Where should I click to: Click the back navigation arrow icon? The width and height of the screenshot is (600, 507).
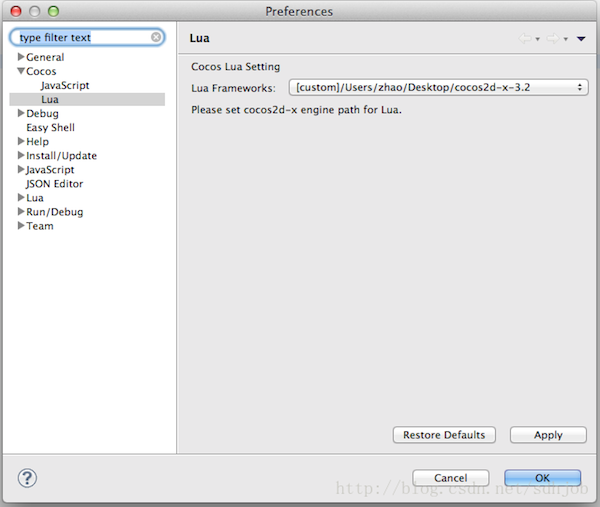525,38
